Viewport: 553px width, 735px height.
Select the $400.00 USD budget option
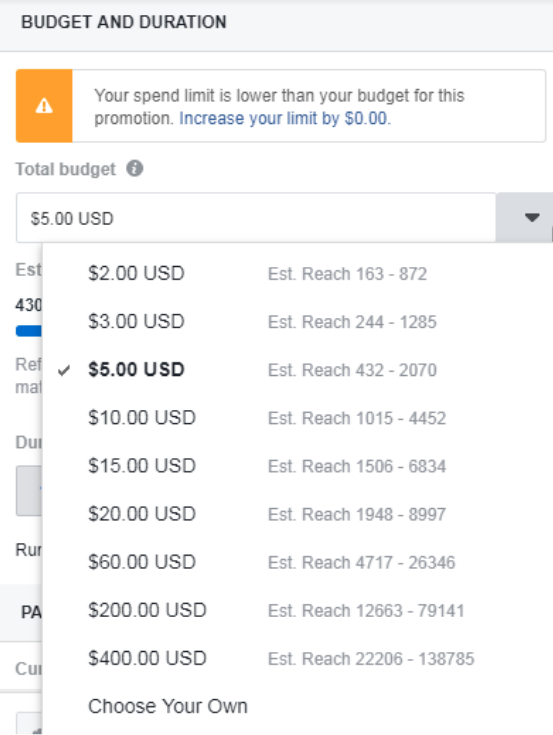point(297,659)
